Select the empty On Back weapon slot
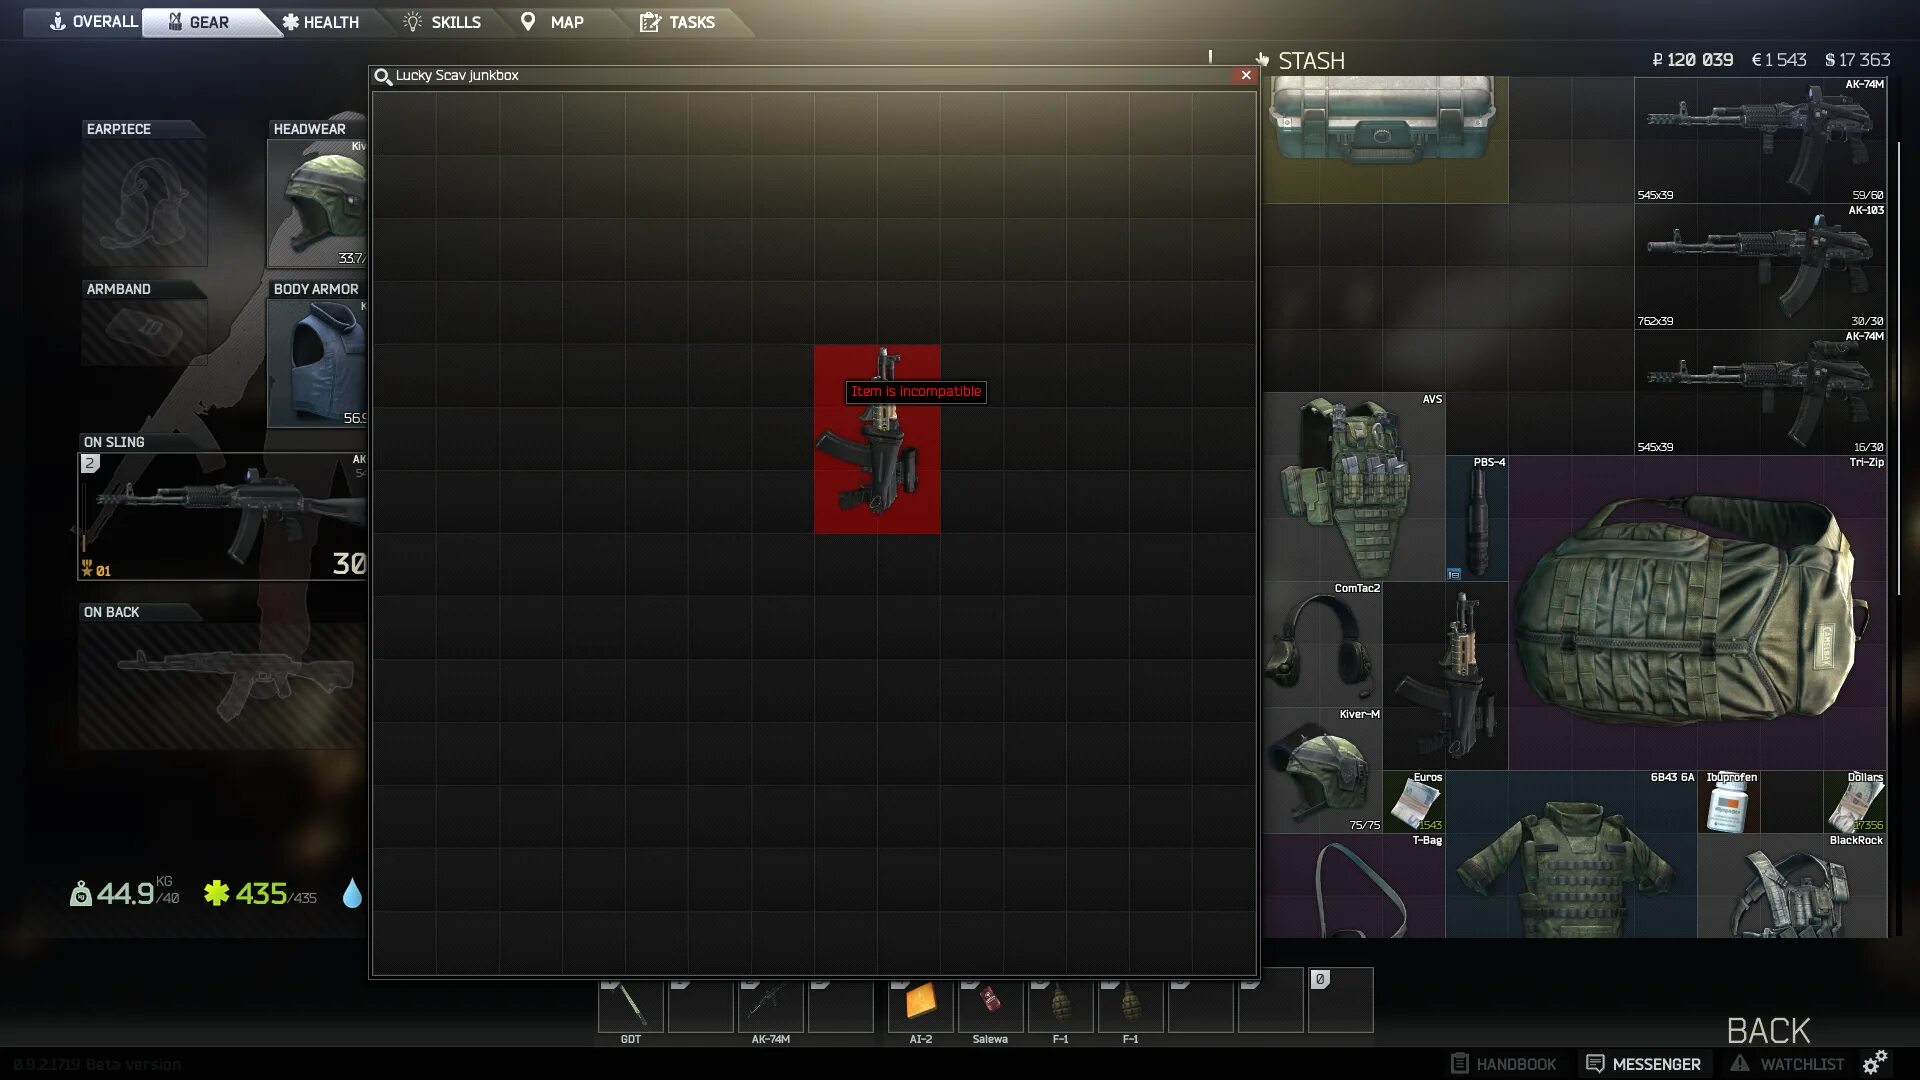The width and height of the screenshot is (1920, 1080). [x=222, y=686]
